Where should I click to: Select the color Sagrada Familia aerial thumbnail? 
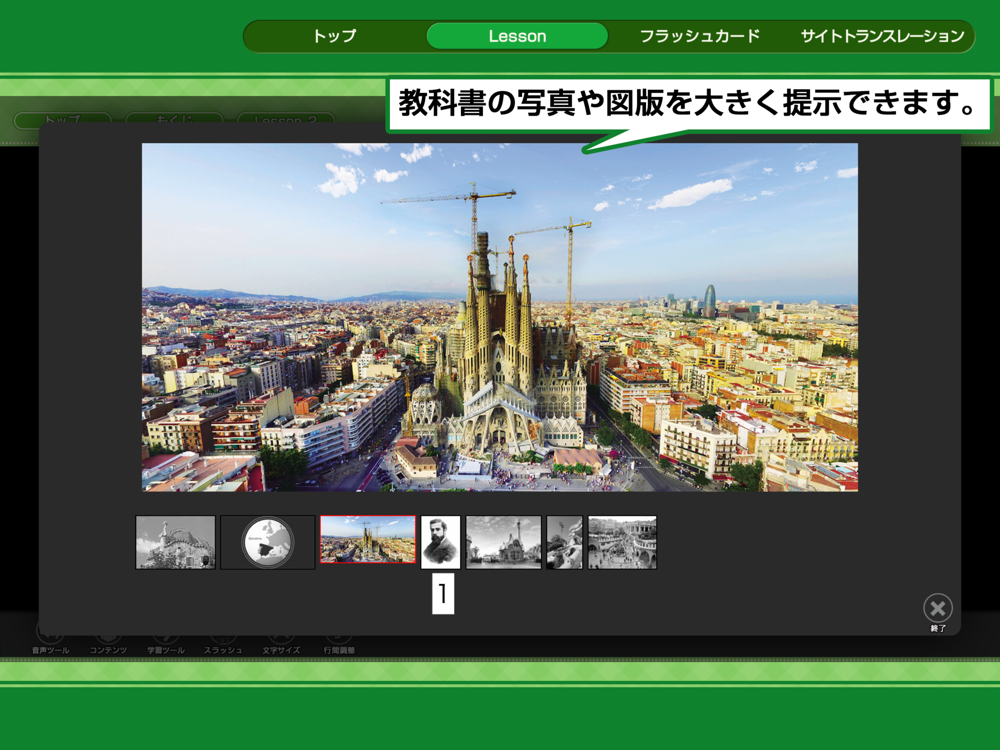(368, 540)
